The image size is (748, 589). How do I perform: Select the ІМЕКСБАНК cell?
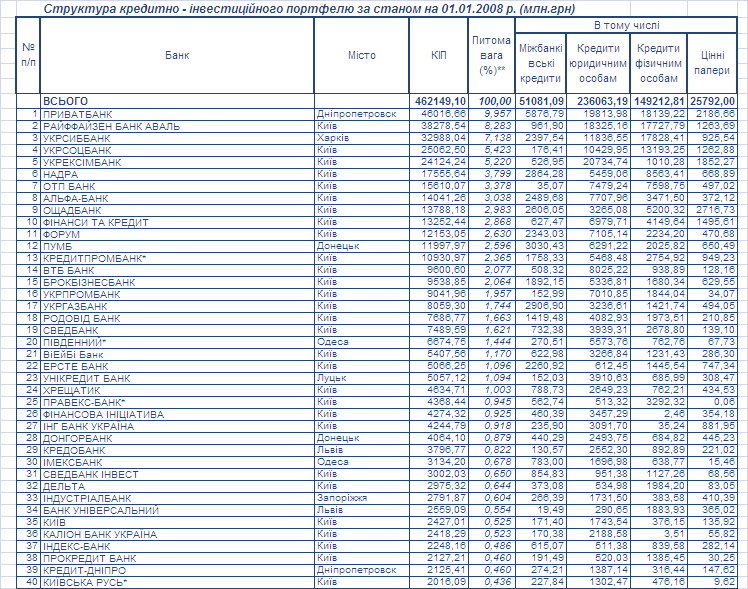click(177, 462)
